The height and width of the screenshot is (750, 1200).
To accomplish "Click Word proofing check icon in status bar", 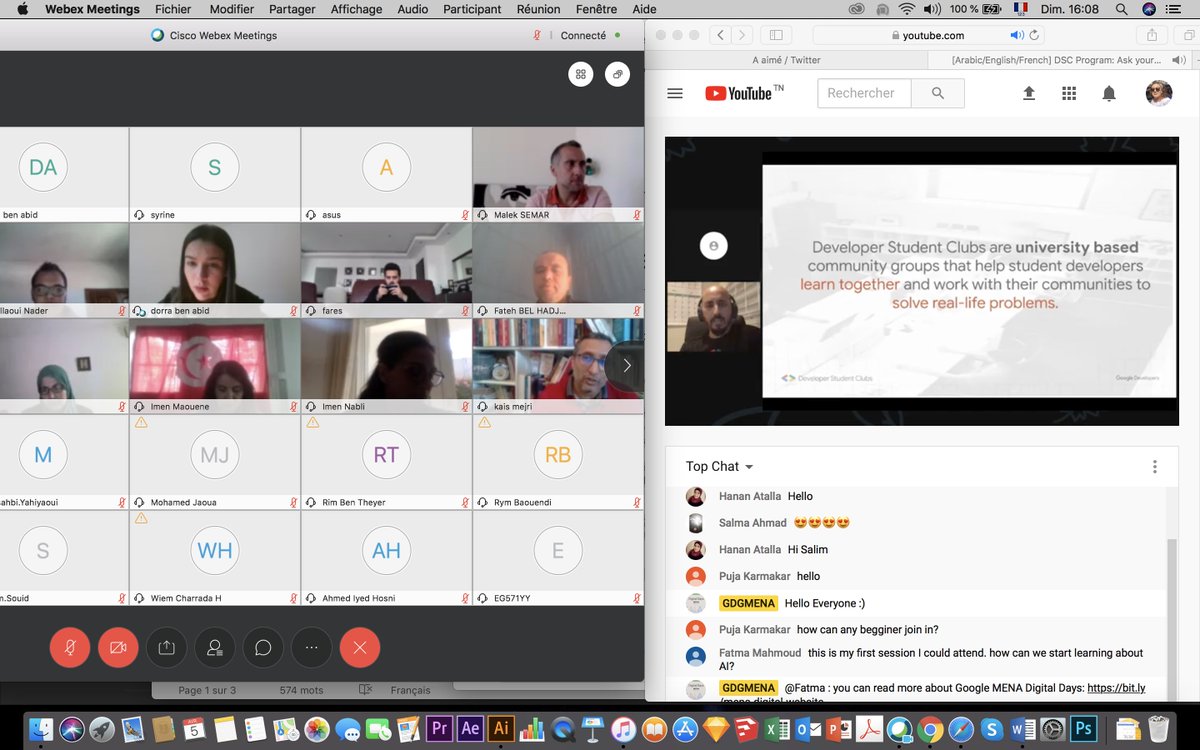I will click(x=365, y=690).
